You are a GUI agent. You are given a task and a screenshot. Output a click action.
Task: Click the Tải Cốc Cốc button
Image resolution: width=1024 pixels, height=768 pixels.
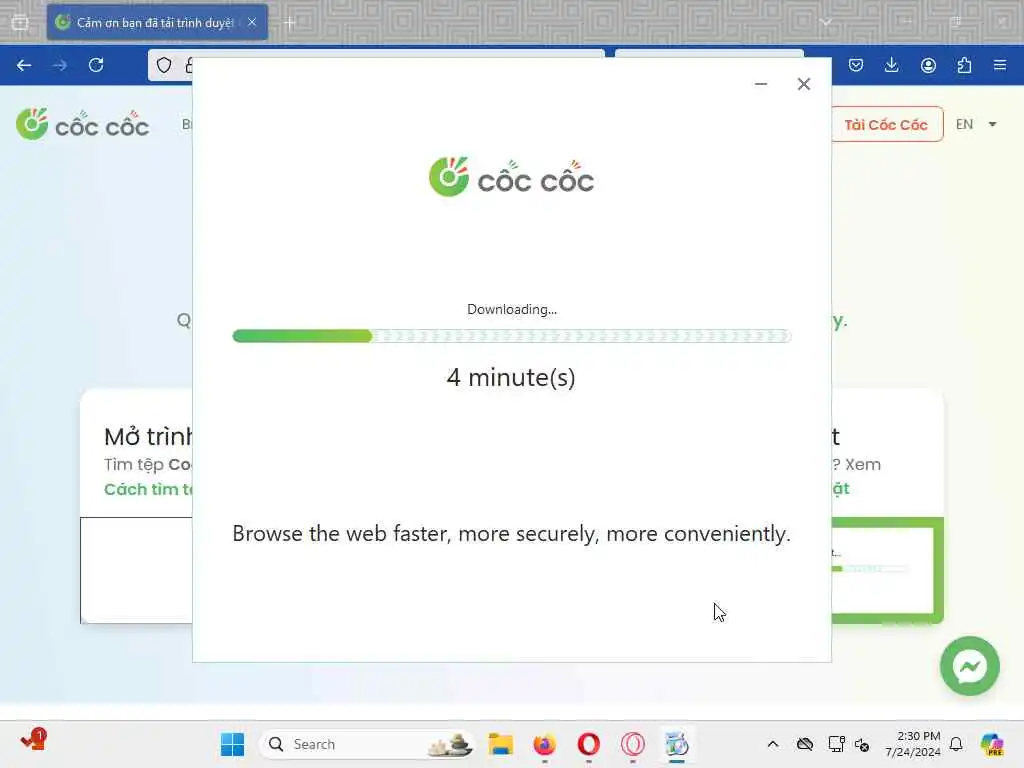pos(886,124)
